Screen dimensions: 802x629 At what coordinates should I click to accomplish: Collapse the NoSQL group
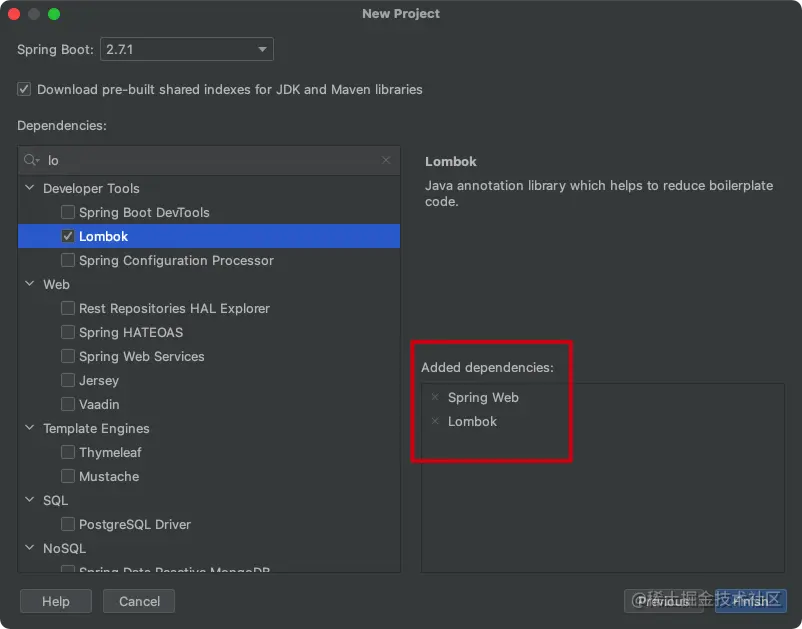(30, 548)
